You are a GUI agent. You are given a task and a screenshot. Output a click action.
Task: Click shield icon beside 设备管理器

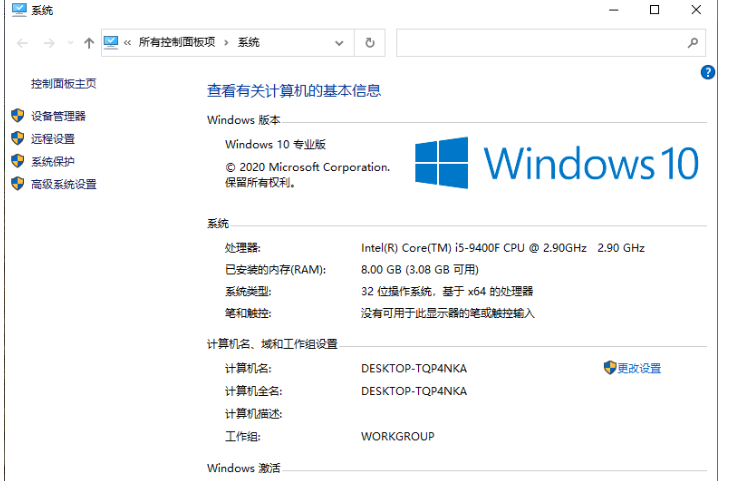pyautogui.click(x=18, y=116)
